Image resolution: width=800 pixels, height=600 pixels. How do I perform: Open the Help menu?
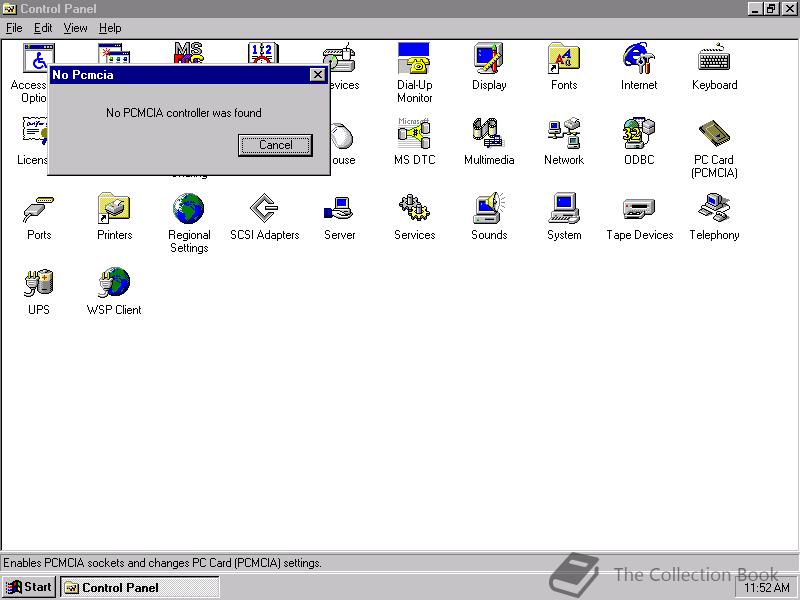click(x=110, y=28)
